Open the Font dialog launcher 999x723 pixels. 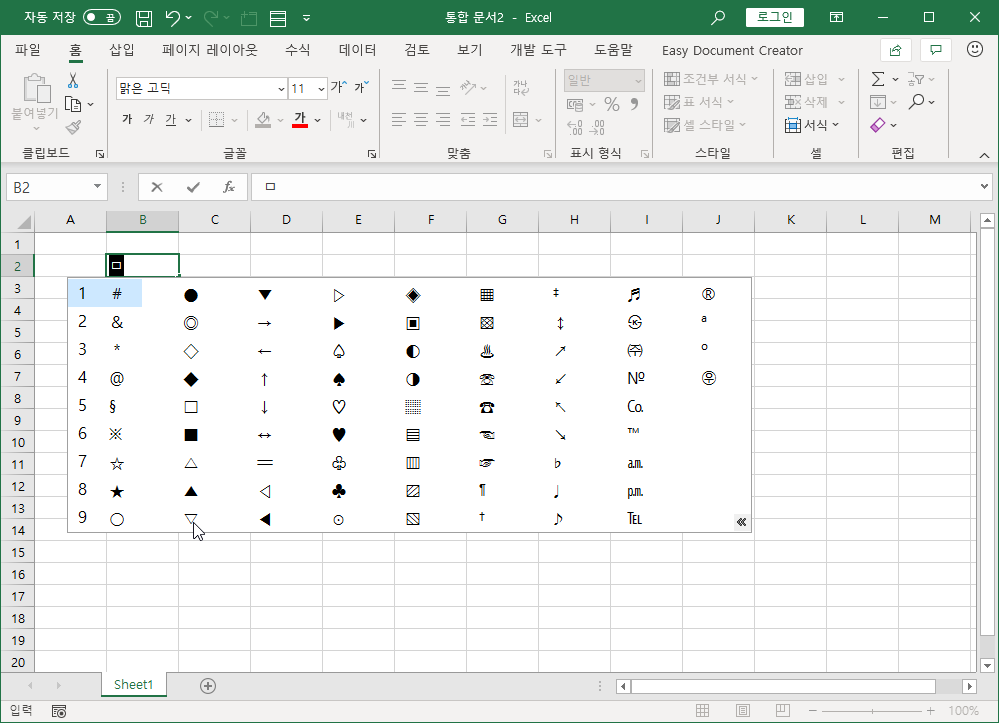pos(372,154)
